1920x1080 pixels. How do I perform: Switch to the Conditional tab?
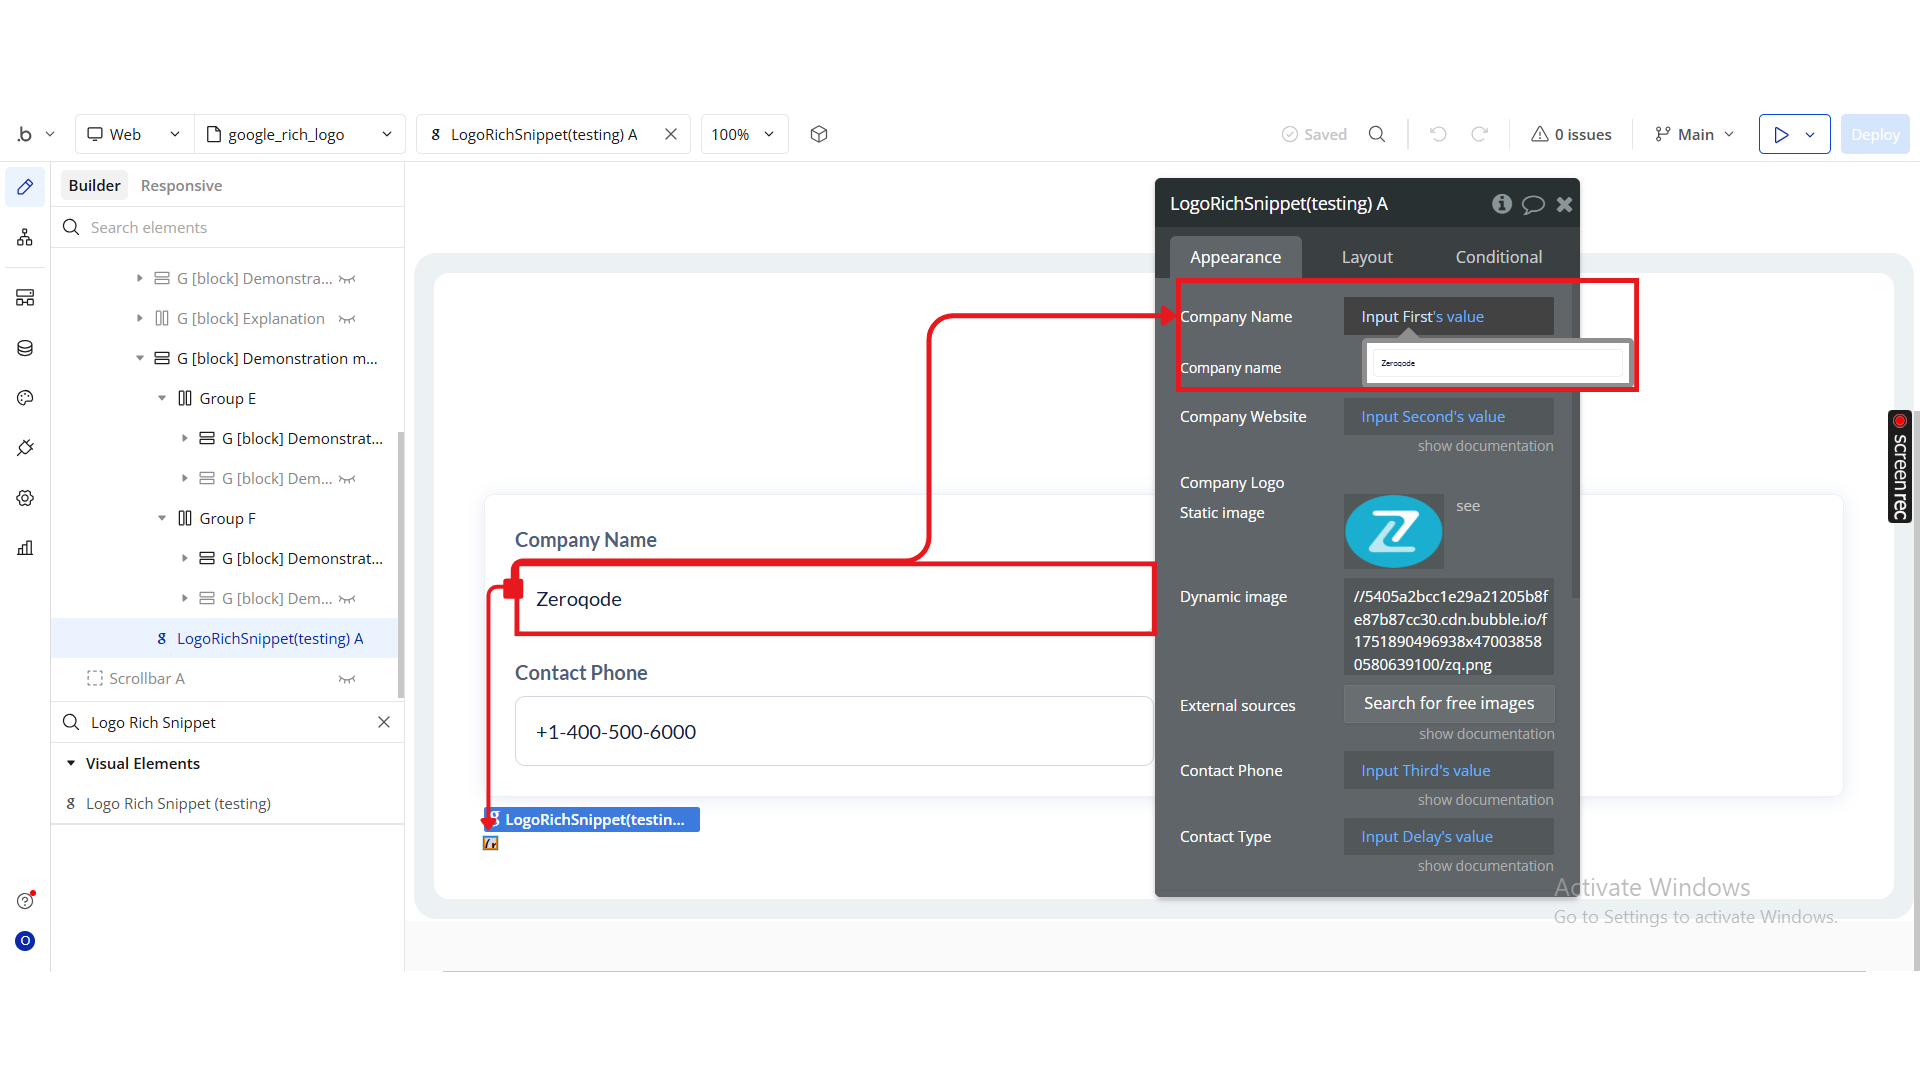[x=1498, y=257]
